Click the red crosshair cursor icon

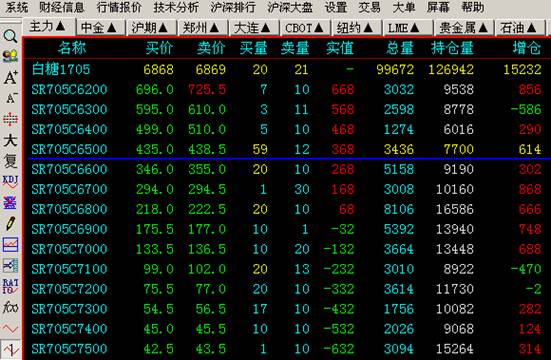[x=11, y=119]
